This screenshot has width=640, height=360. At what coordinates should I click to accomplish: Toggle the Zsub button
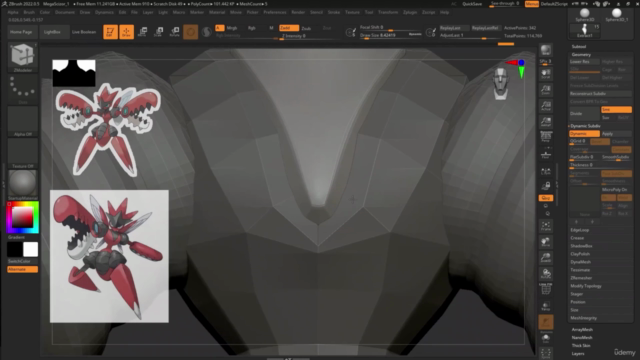point(306,28)
